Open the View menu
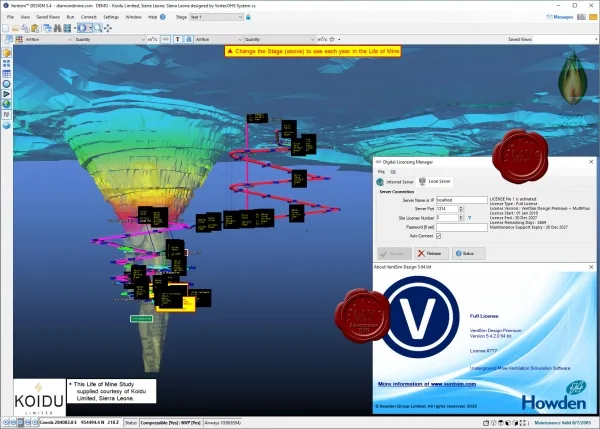 point(25,17)
